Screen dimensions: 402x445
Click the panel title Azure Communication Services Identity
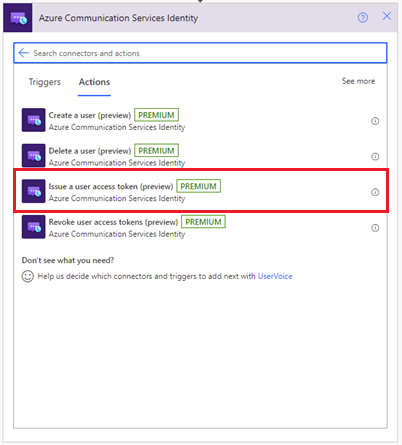[x=118, y=18]
